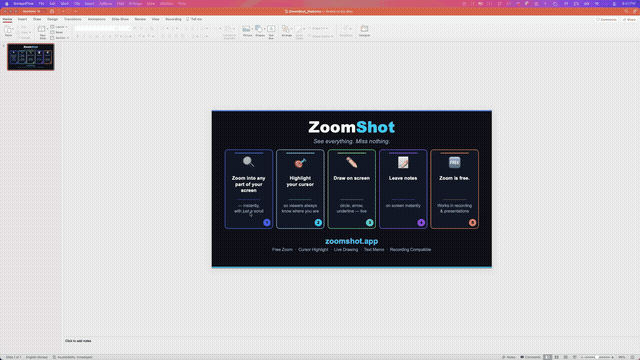Open the Layout dropdown
Viewport: 640px width, 360px height.
(x=59, y=27)
